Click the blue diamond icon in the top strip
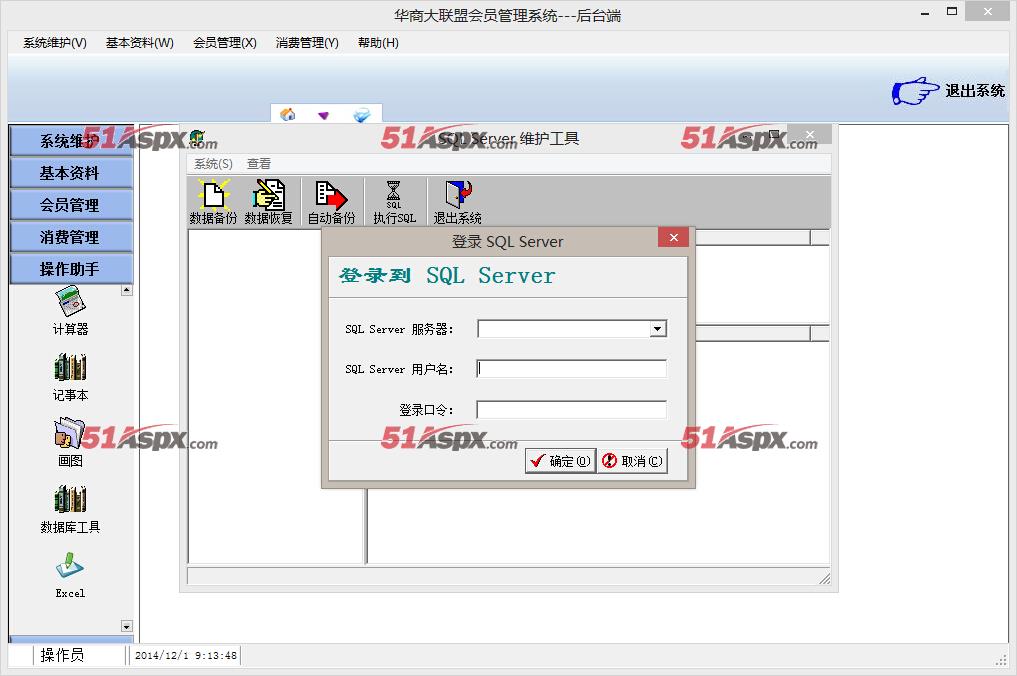 point(361,115)
